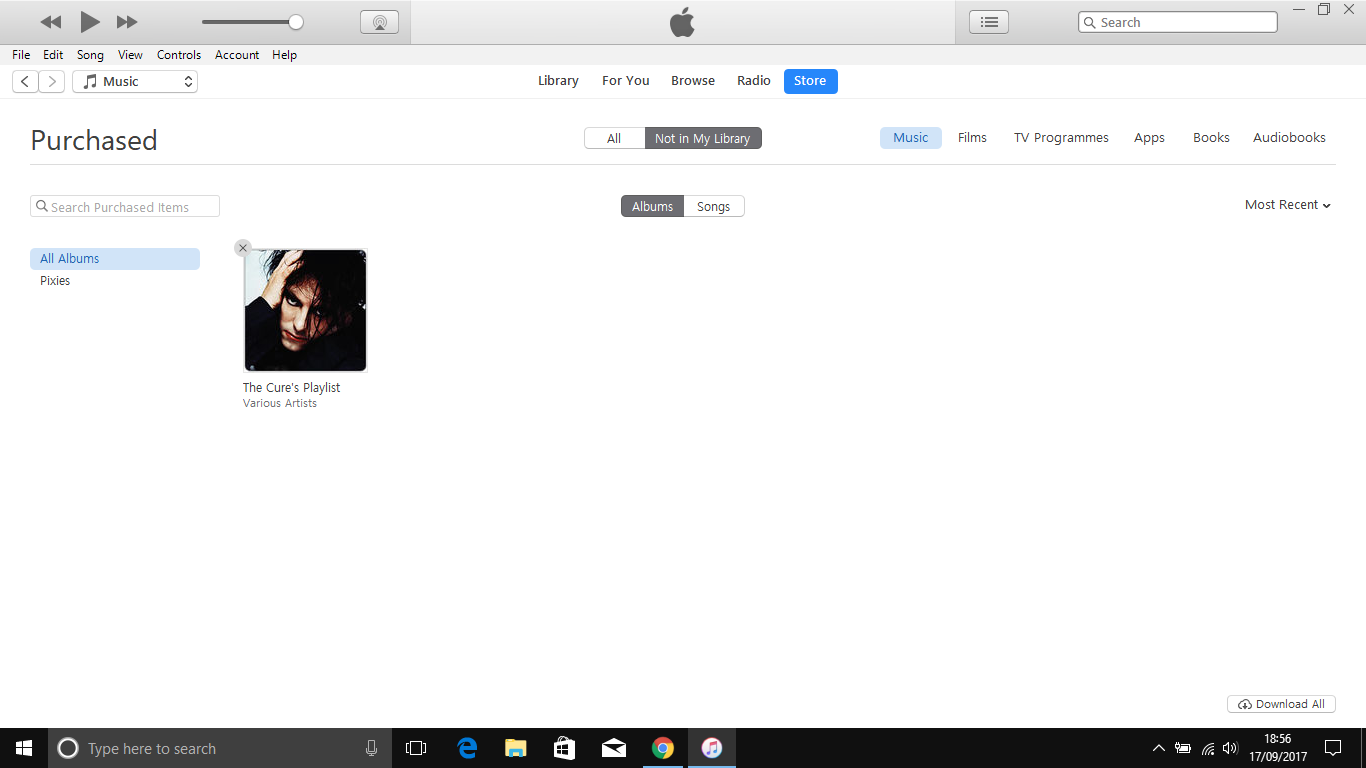The height and width of the screenshot is (768, 1366).
Task: Switch to the Library tab
Action: tap(558, 81)
